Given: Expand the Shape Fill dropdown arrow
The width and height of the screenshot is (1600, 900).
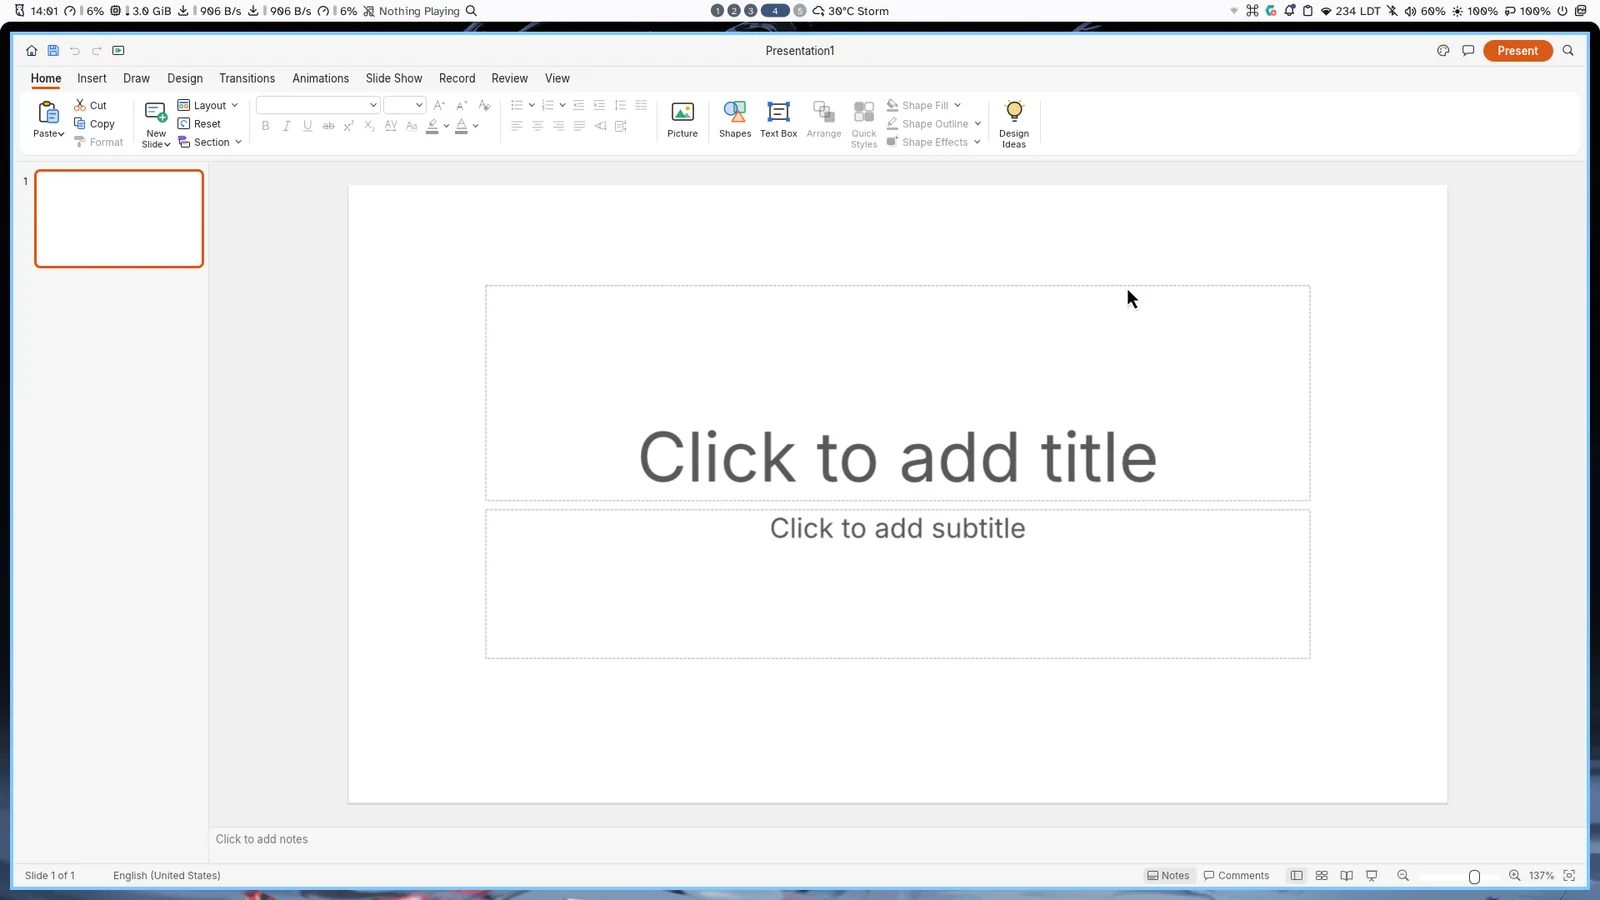Looking at the screenshot, I should 957,105.
